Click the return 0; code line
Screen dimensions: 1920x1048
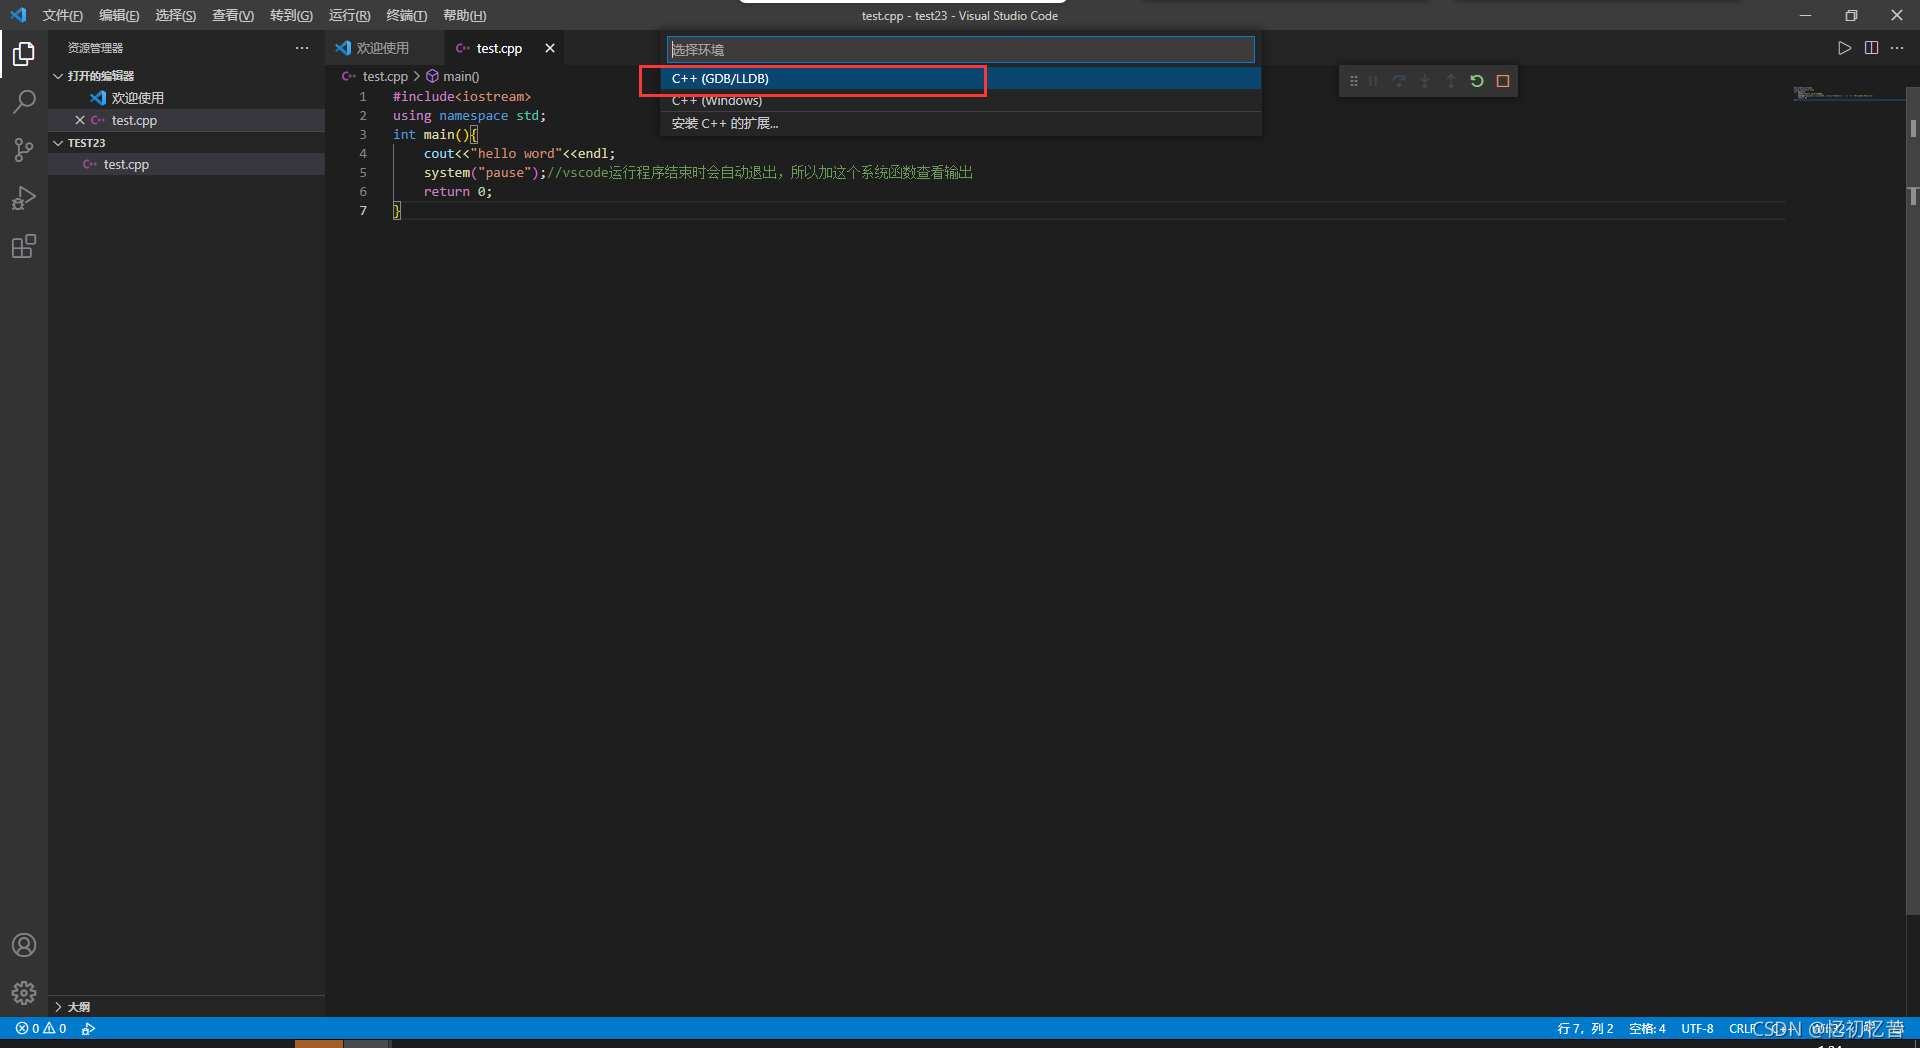(x=457, y=191)
